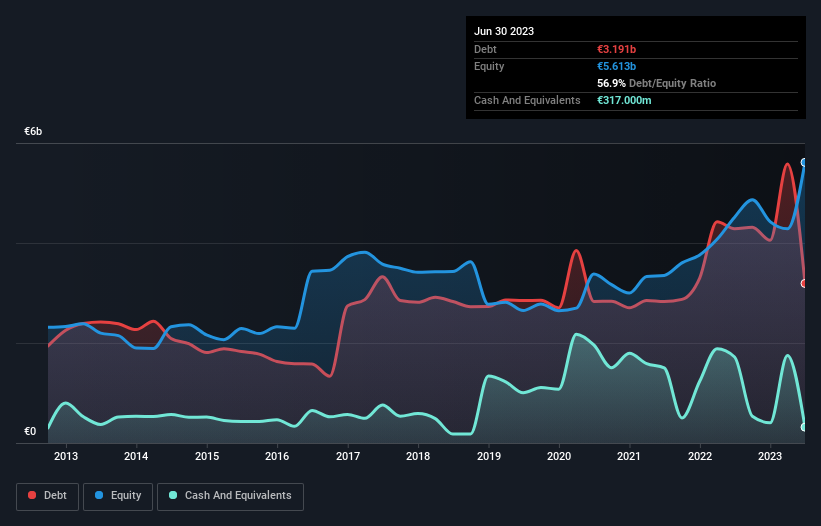This screenshot has width=821, height=526.
Task: Click the blue Equity legend dot
Action: (99, 495)
